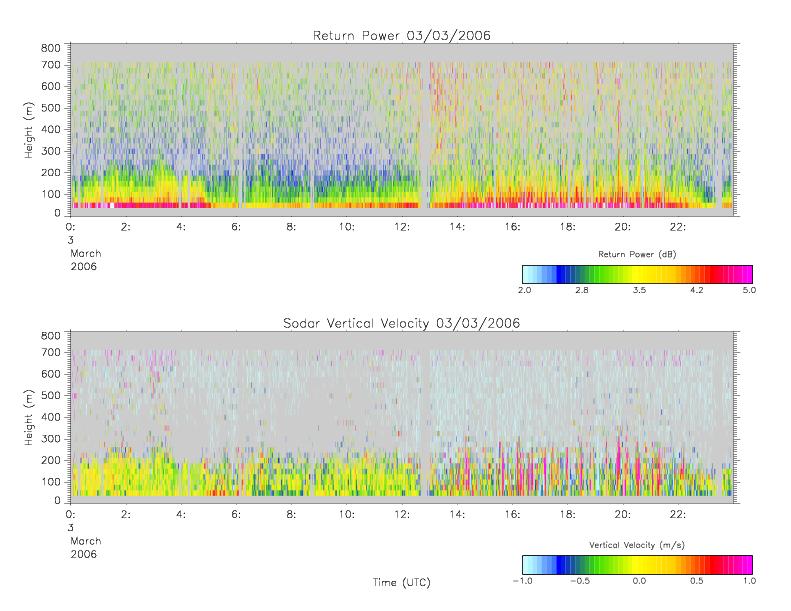Click the Return Power 03/03/2006 plot title
The image size is (791, 611).
pyautogui.click(x=402, y=35)
